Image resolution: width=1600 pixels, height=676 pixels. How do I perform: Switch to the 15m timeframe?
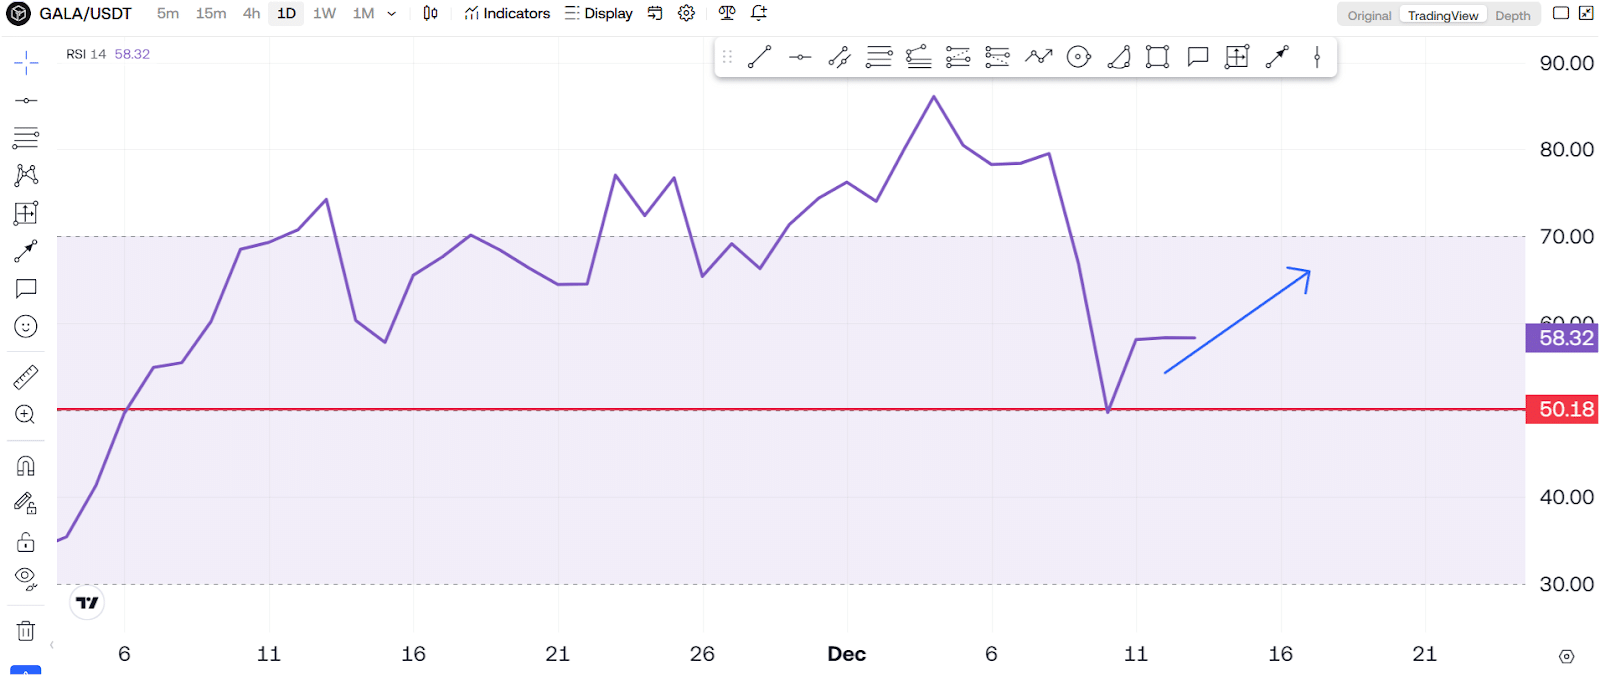pyautogui.click(x=211, y=14)
